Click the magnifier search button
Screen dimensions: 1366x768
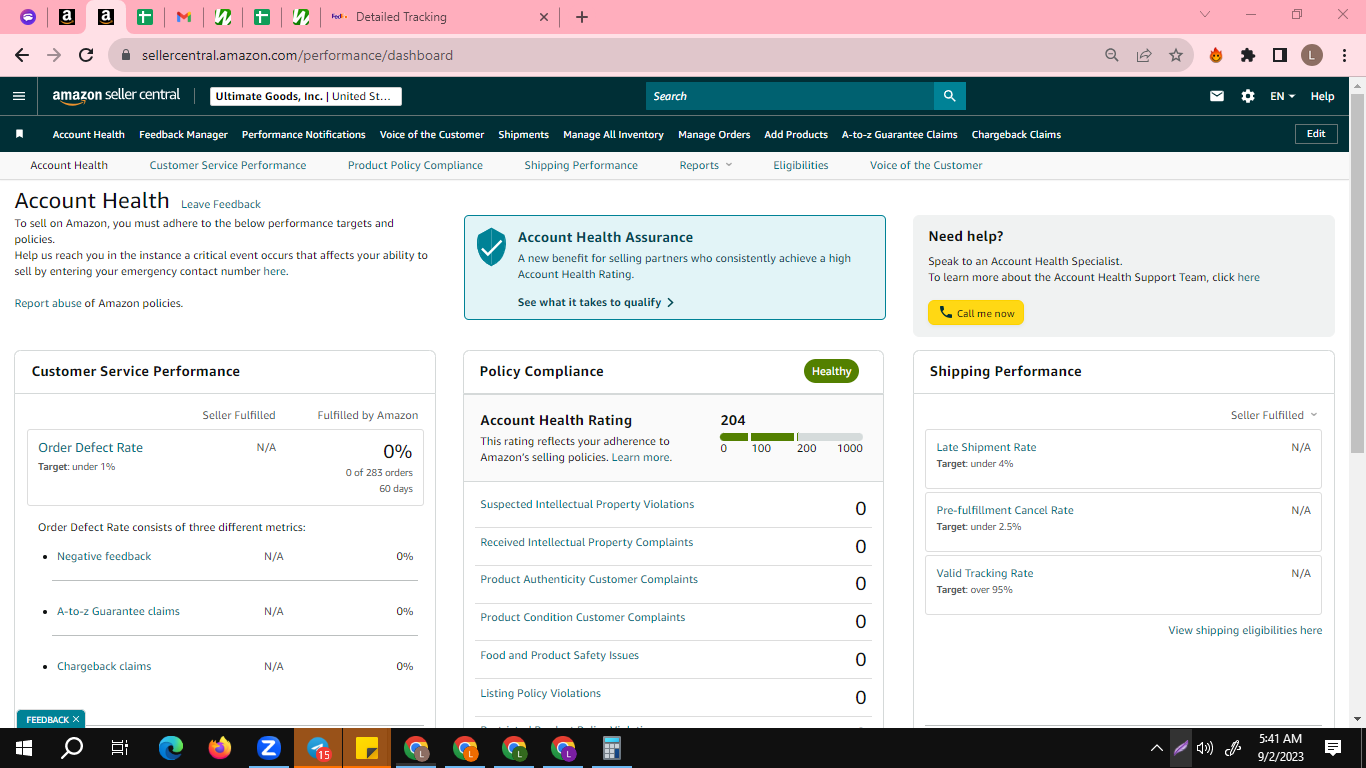coord(949,96)
